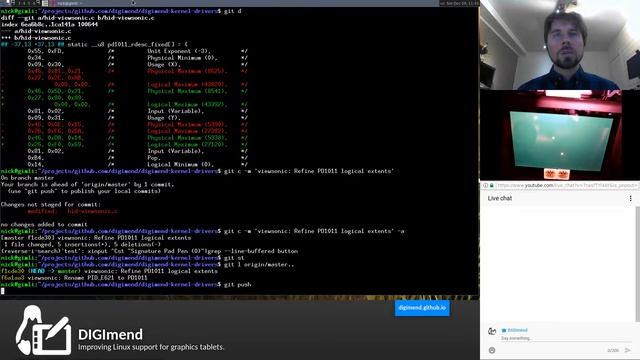Click 'modified: hid-viewsonic.c' red line in terminal

pos(72,211)
